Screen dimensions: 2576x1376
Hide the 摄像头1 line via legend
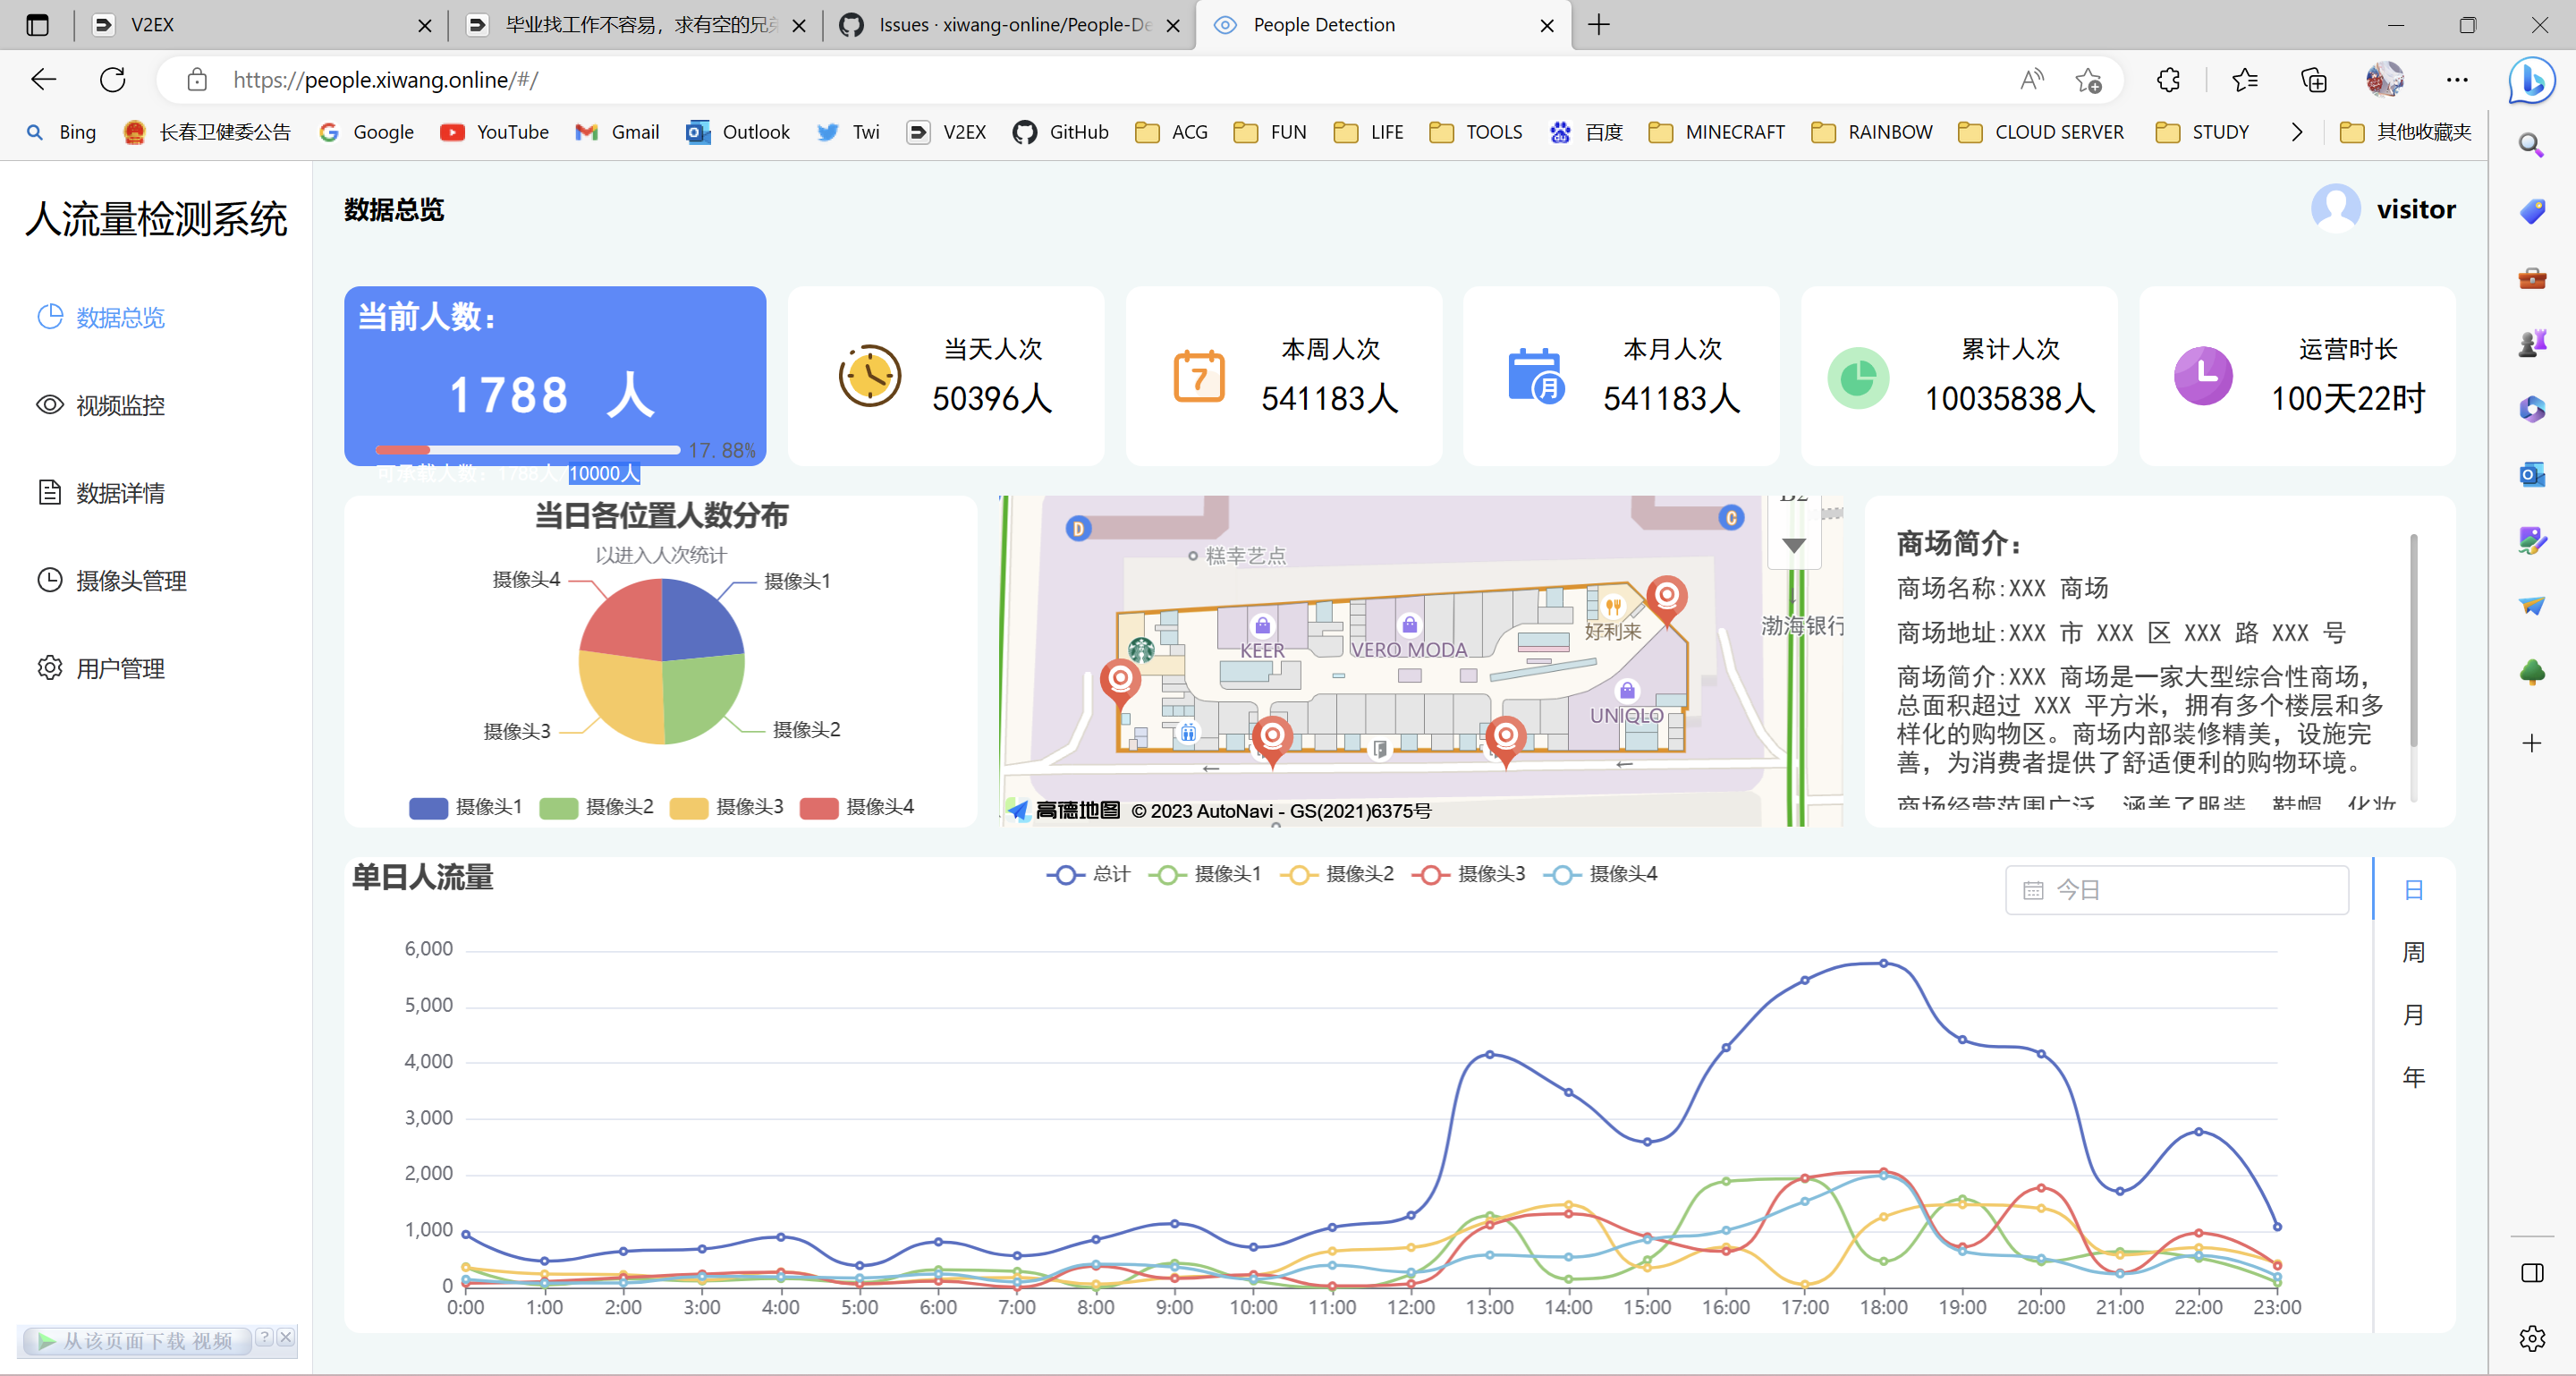[x=1206, y=874]
